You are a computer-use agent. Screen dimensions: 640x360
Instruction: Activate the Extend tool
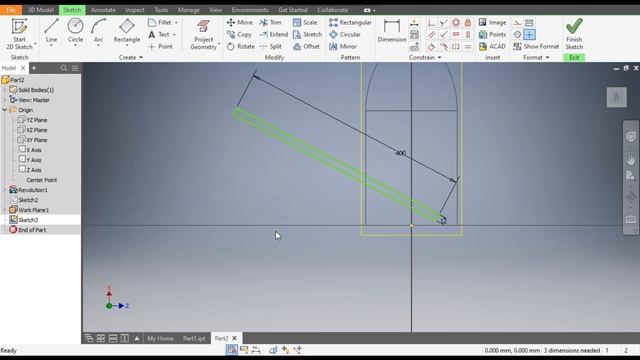click(274, 35)
